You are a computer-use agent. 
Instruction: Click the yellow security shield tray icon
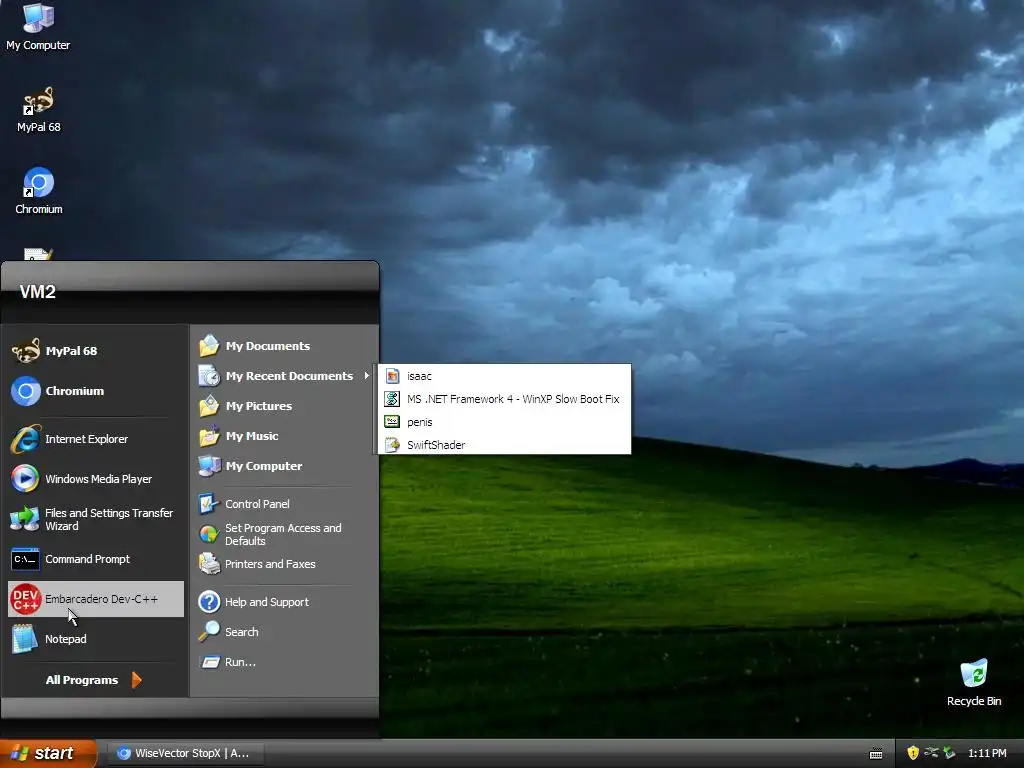coord(913,753)
